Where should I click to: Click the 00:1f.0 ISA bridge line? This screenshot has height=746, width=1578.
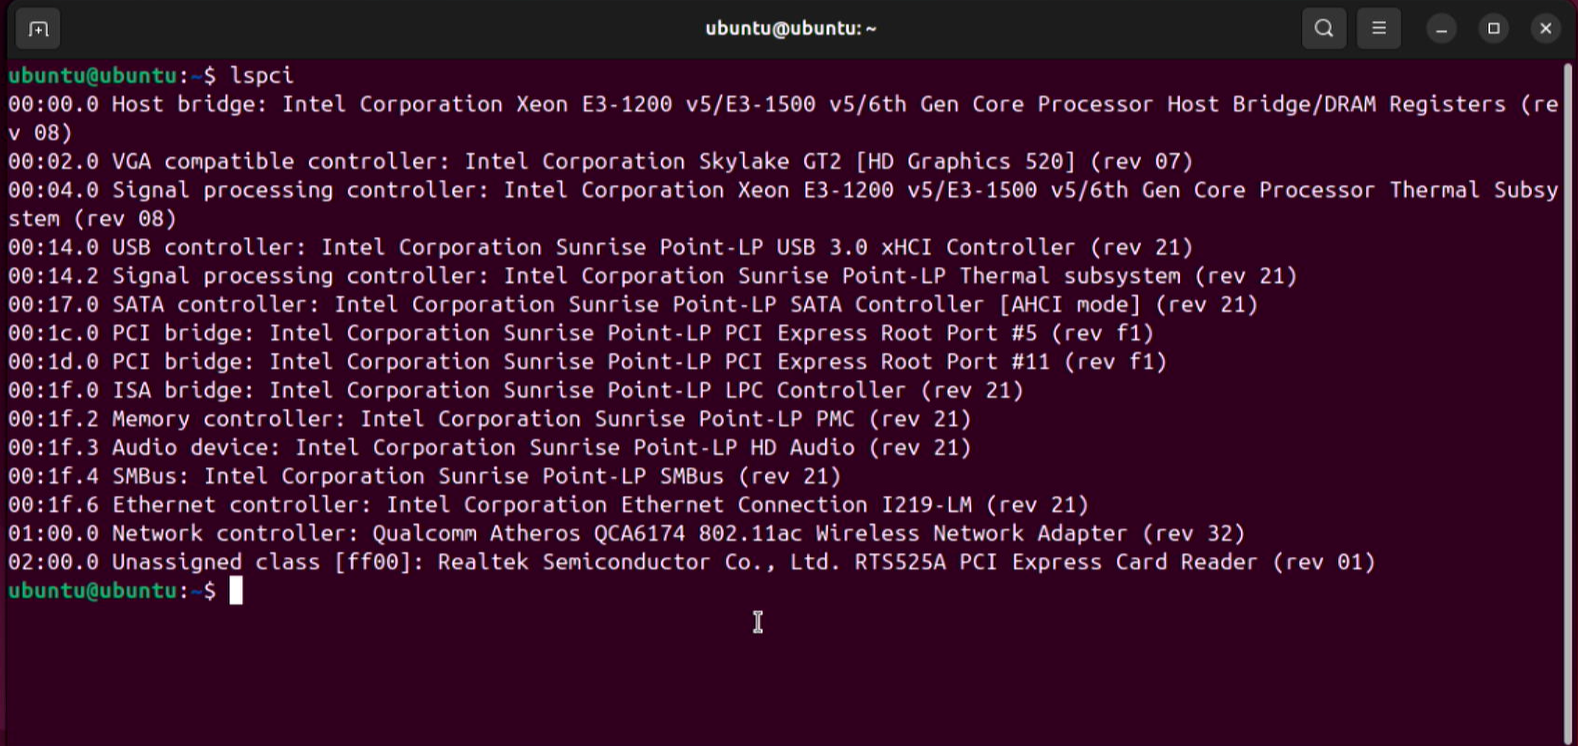click(x=516, y=391)
